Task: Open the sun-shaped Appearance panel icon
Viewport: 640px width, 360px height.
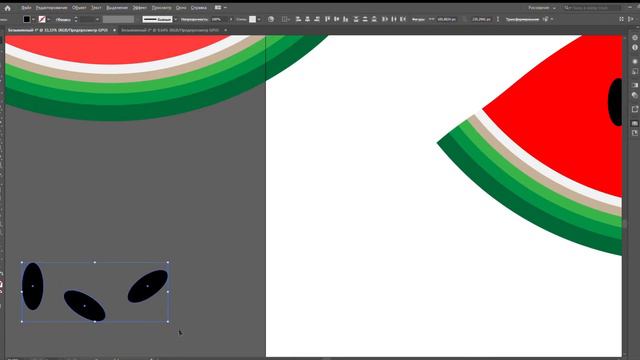Action: [635, 61]
